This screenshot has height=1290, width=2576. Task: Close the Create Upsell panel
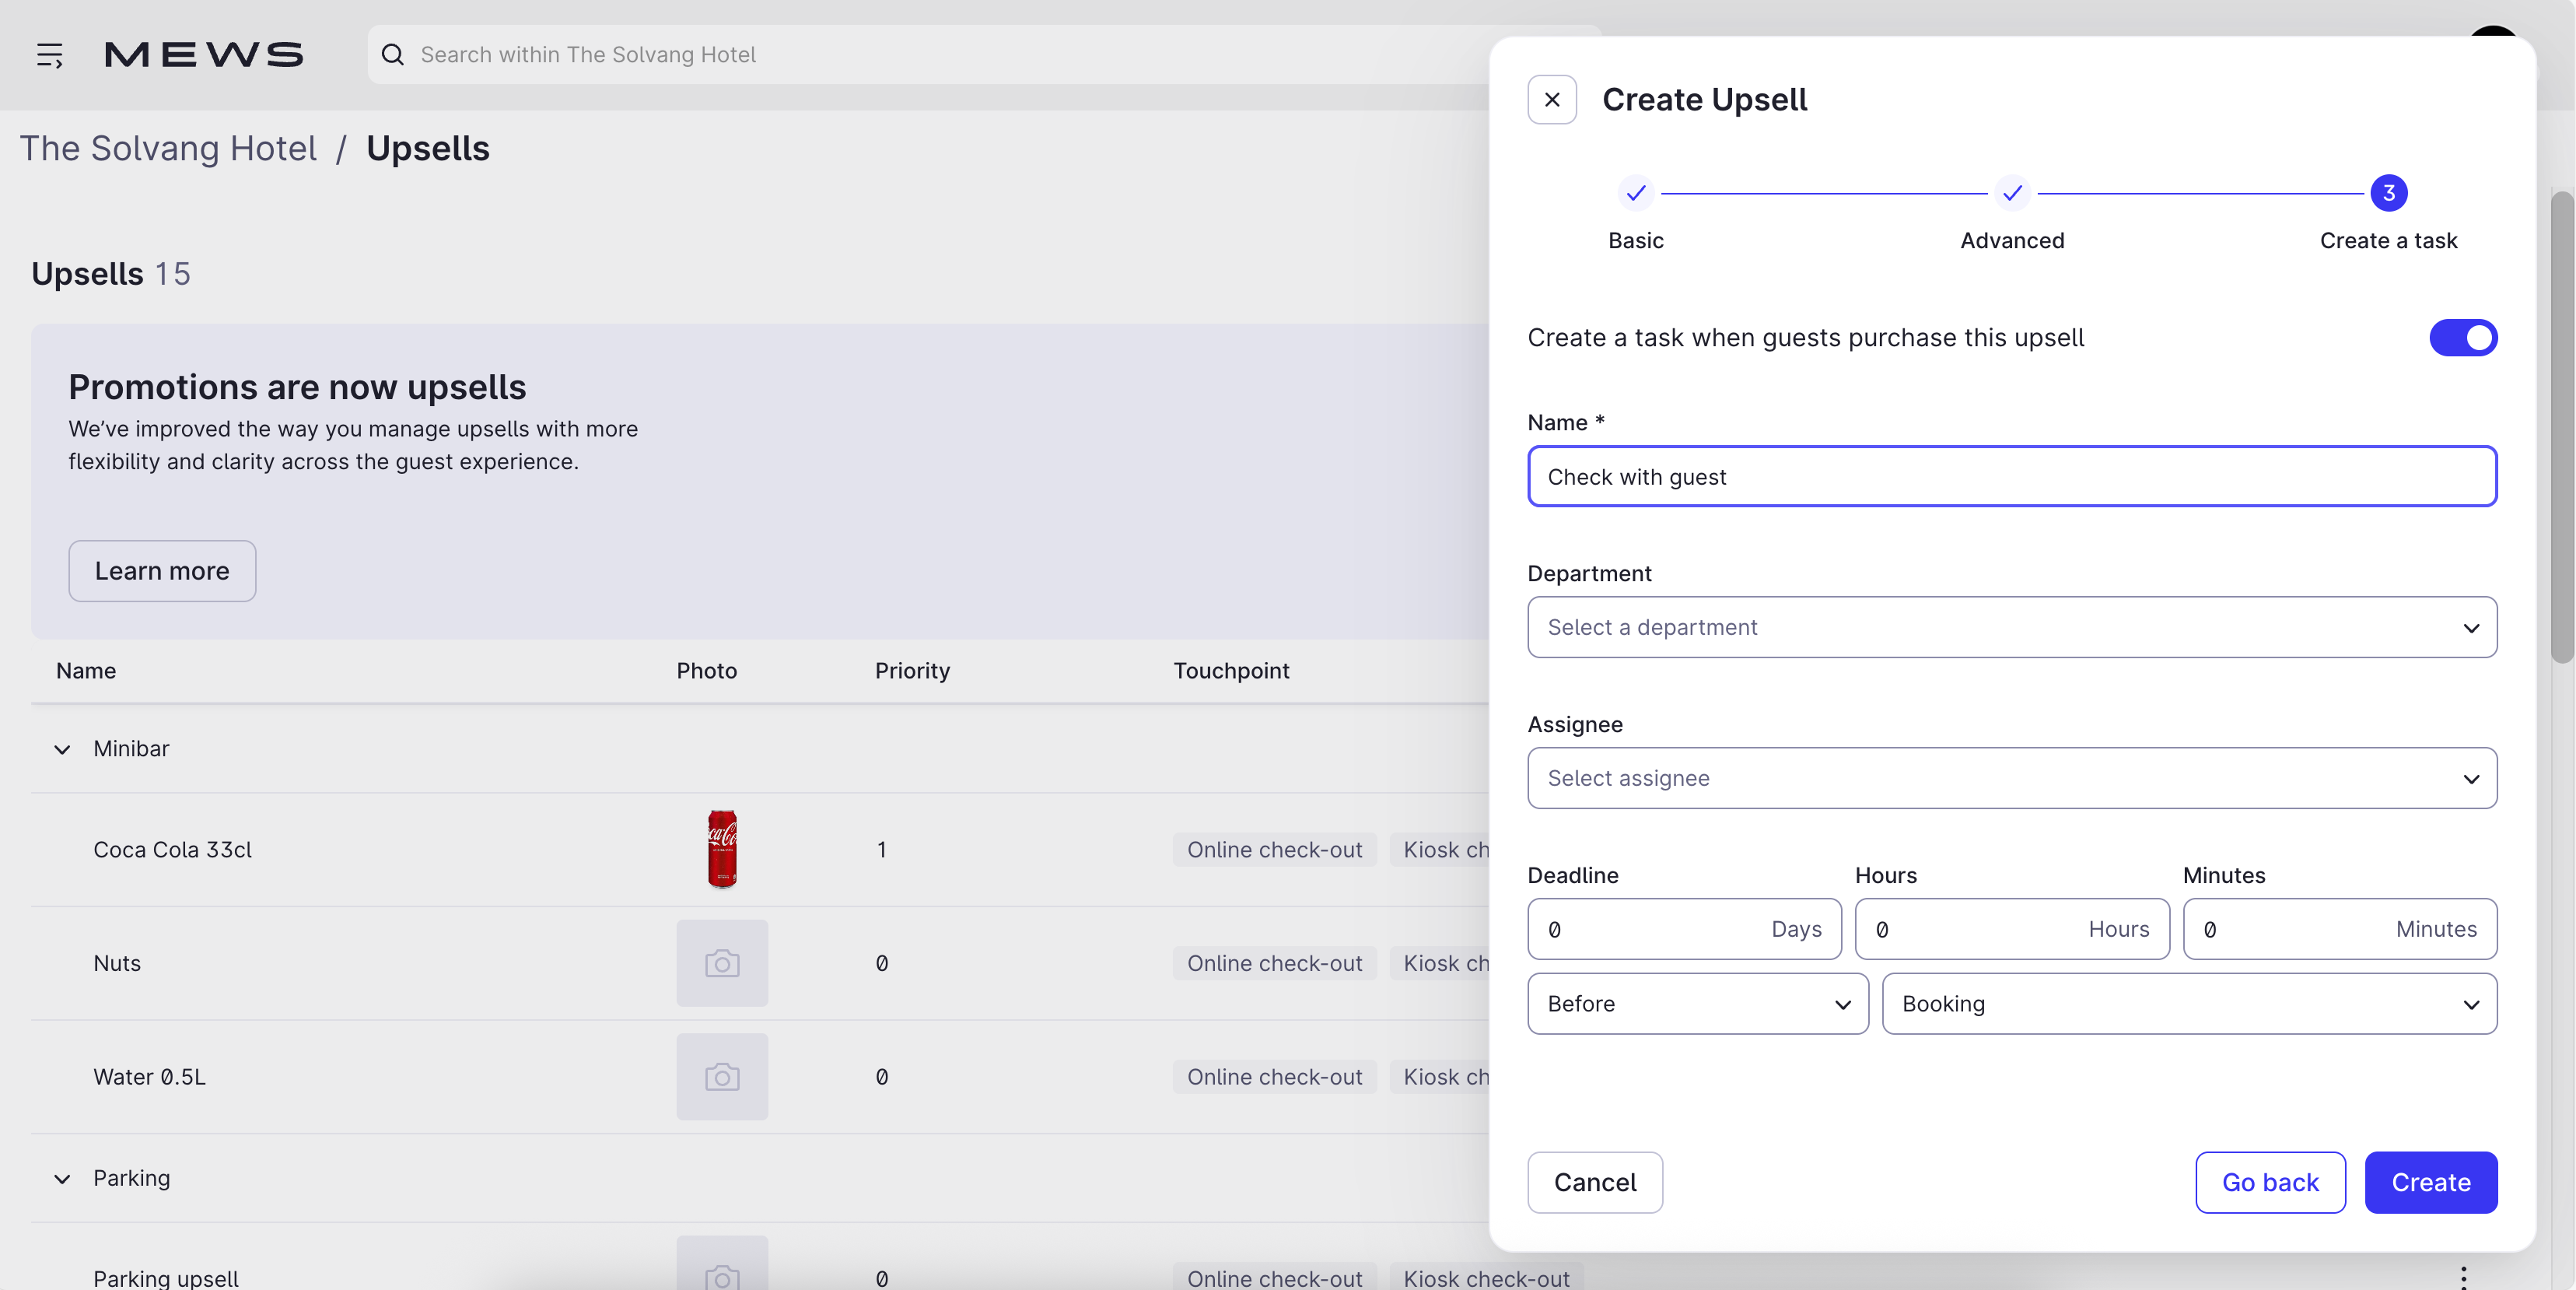click(x=1552, y=100)
